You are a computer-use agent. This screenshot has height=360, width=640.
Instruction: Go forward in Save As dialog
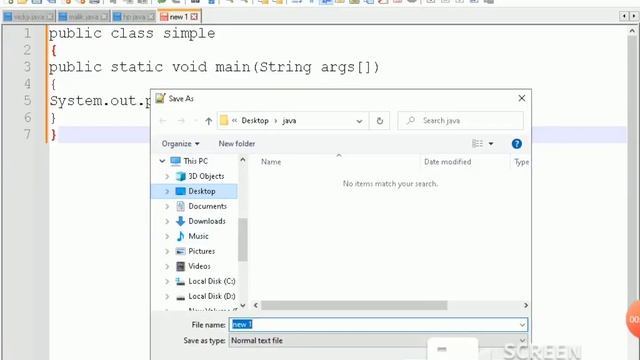[x=181, y=121]
